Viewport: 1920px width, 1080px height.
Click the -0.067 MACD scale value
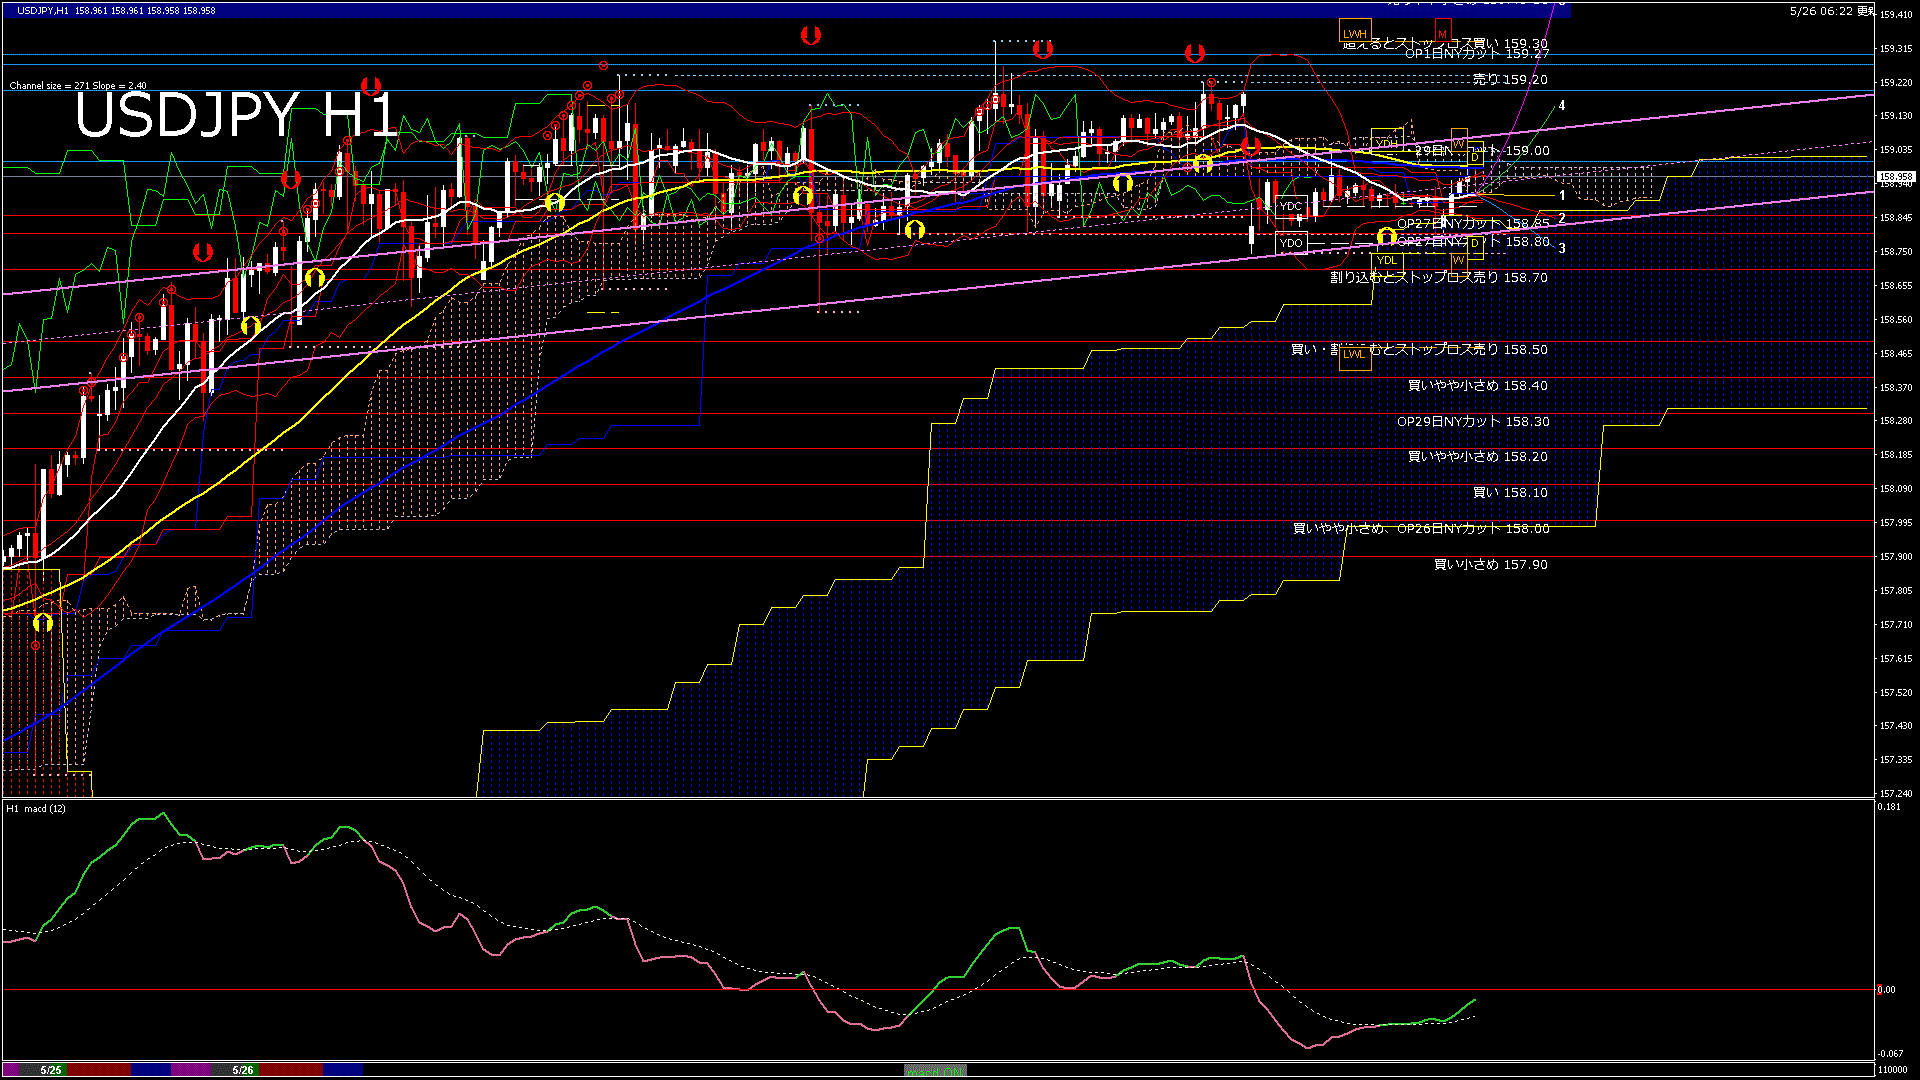(1891, 1054)
